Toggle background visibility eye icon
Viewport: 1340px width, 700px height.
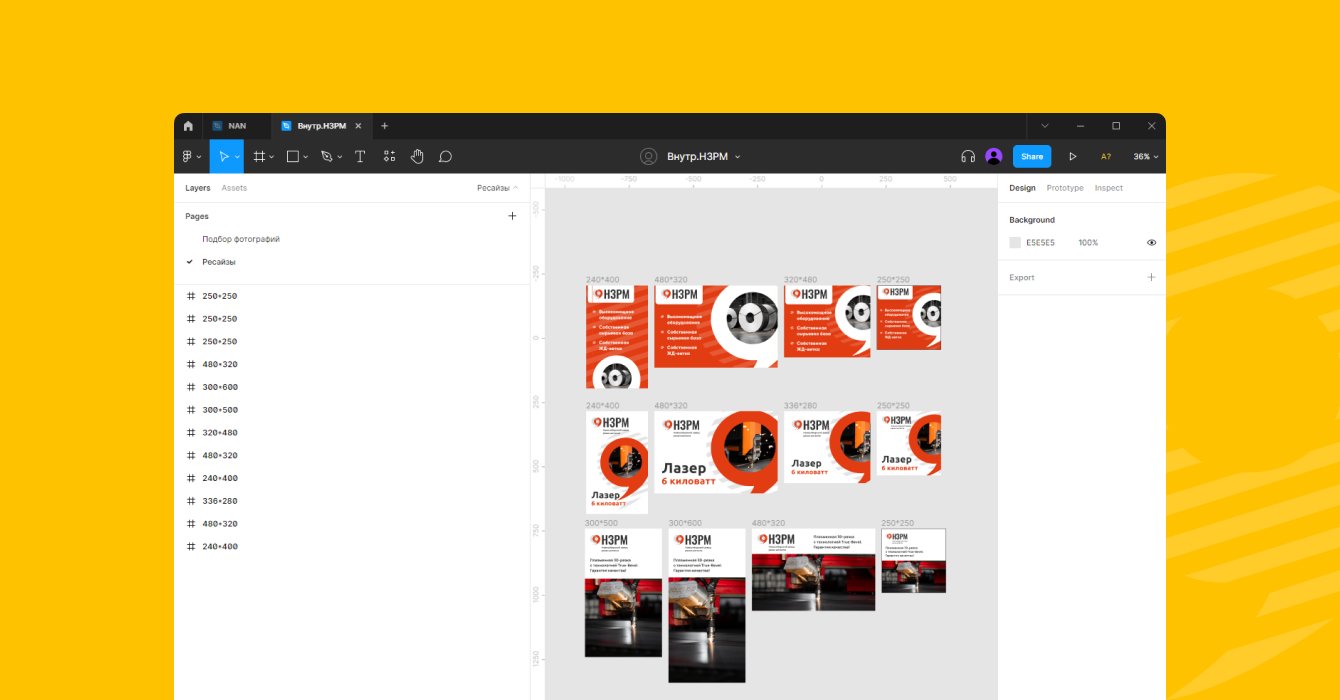(1151, 243)
